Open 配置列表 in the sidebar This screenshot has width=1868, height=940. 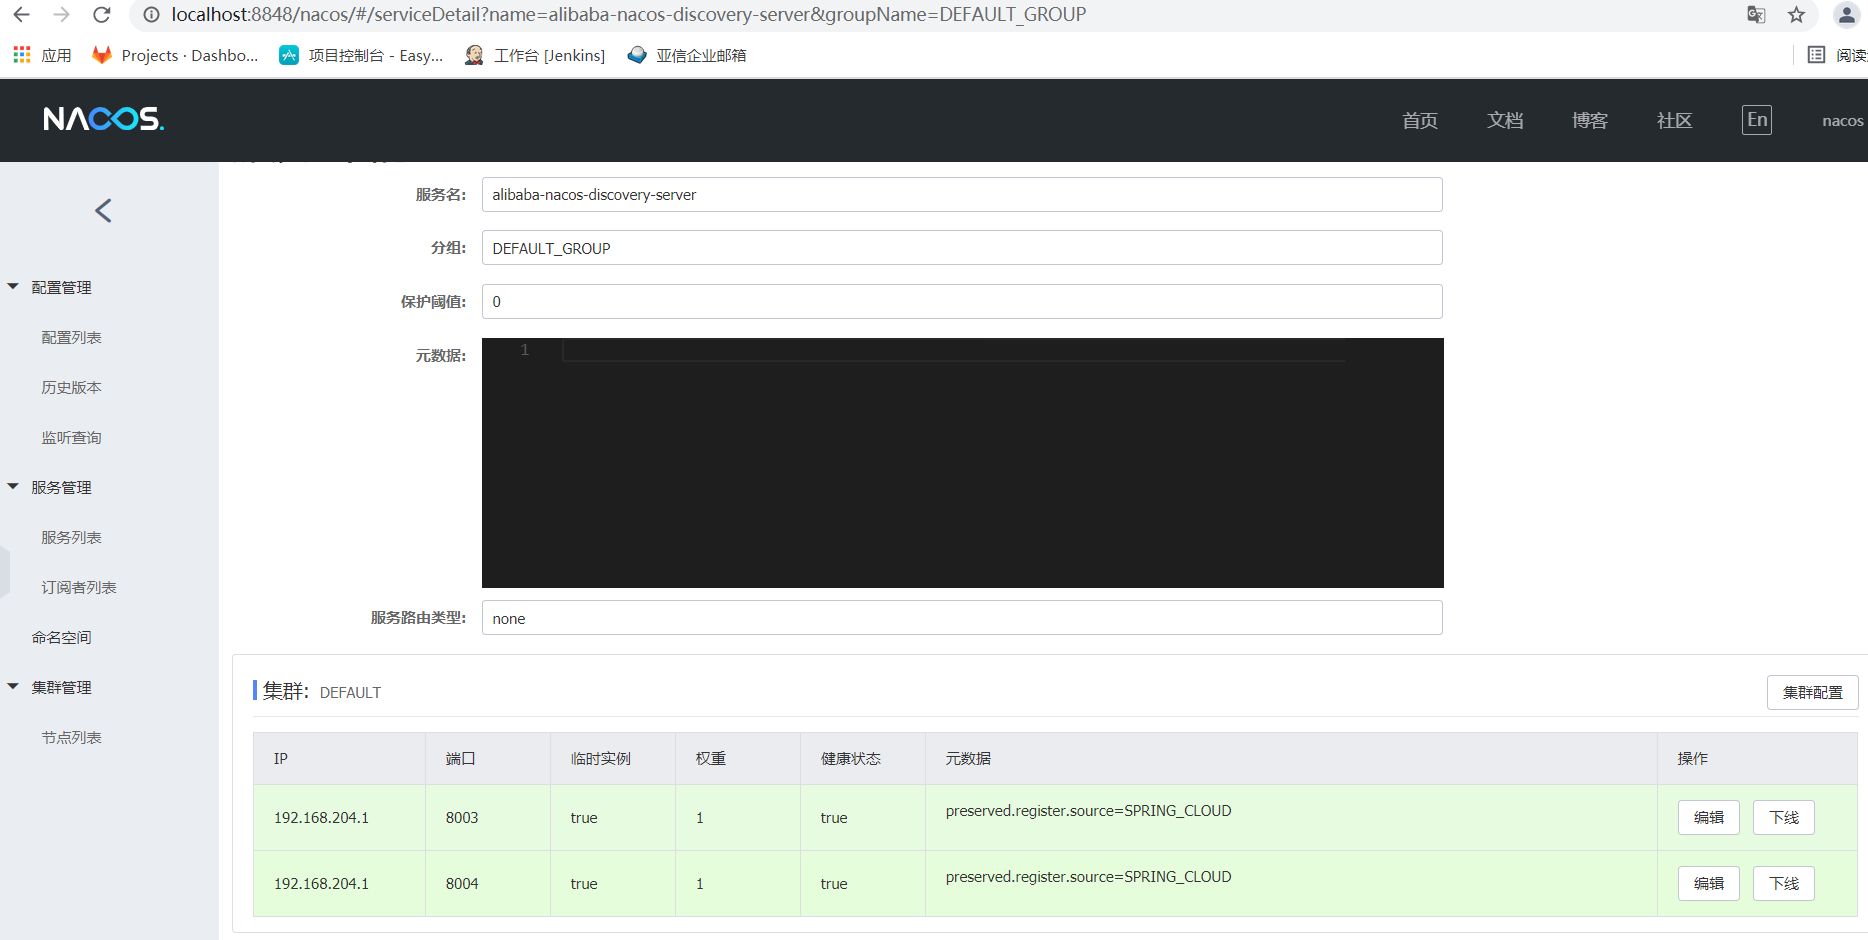[71, 337]
